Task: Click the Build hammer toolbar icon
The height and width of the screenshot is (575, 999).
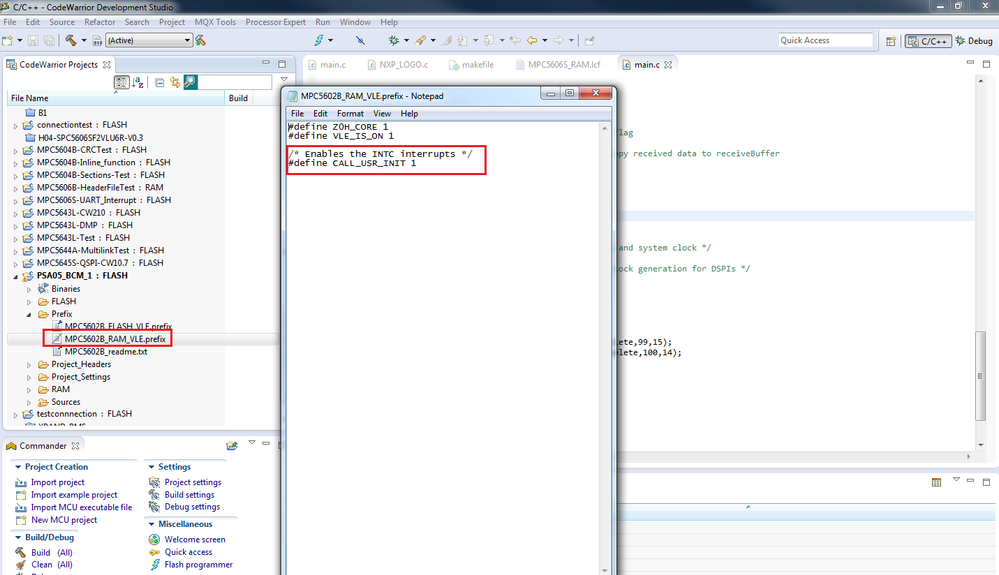Action: pyautogui.click(x=71, y=41)
